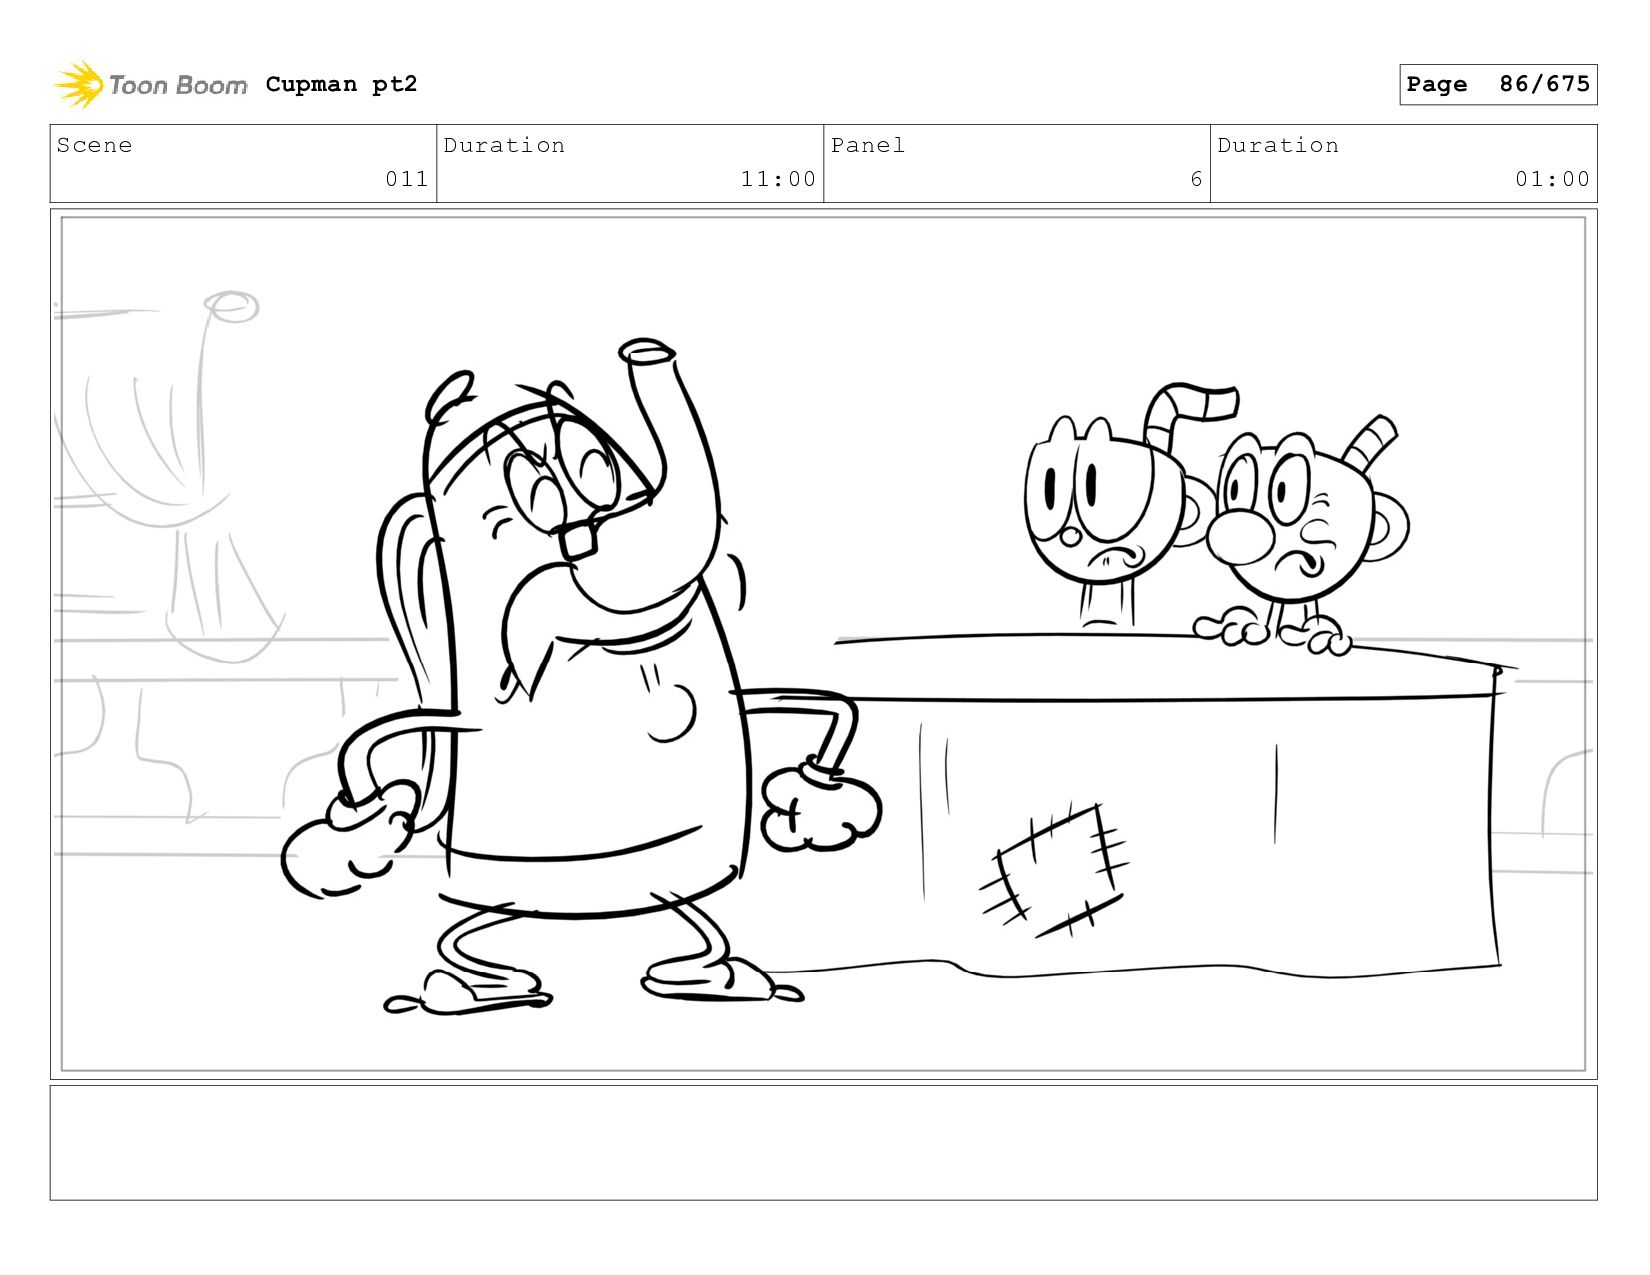Click the panel number '6'
The image size is (1650, 1275).
pyautogui.click(x=1196, y=179)
